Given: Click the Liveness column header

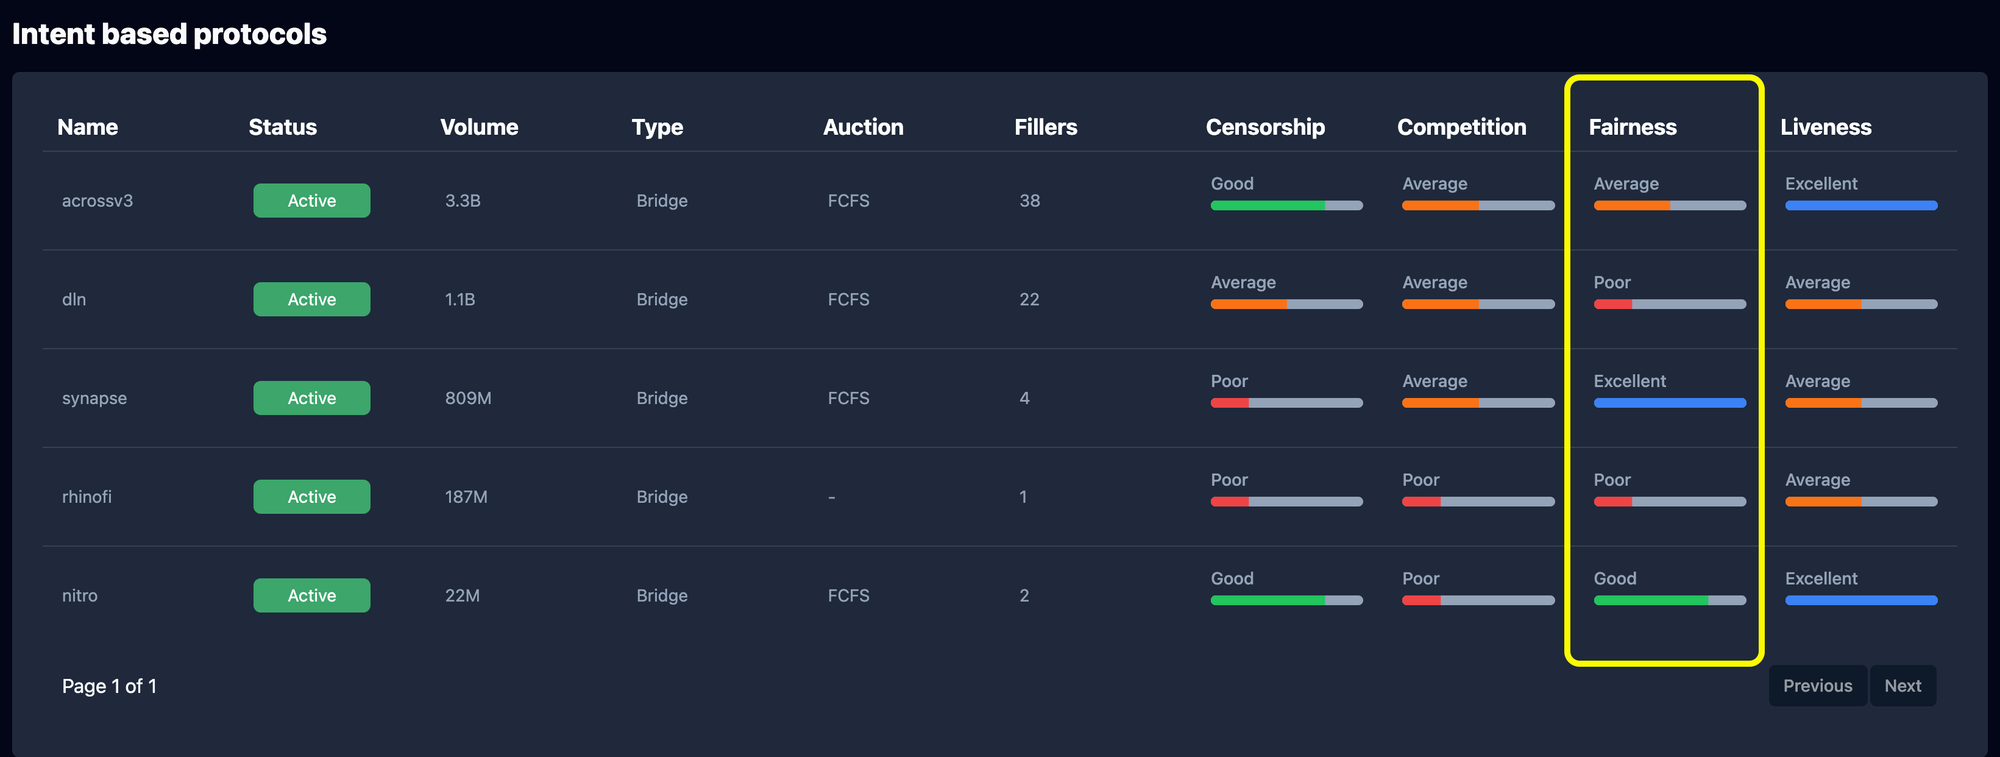Looking at the screenshot, I should tap(1825, 127).
